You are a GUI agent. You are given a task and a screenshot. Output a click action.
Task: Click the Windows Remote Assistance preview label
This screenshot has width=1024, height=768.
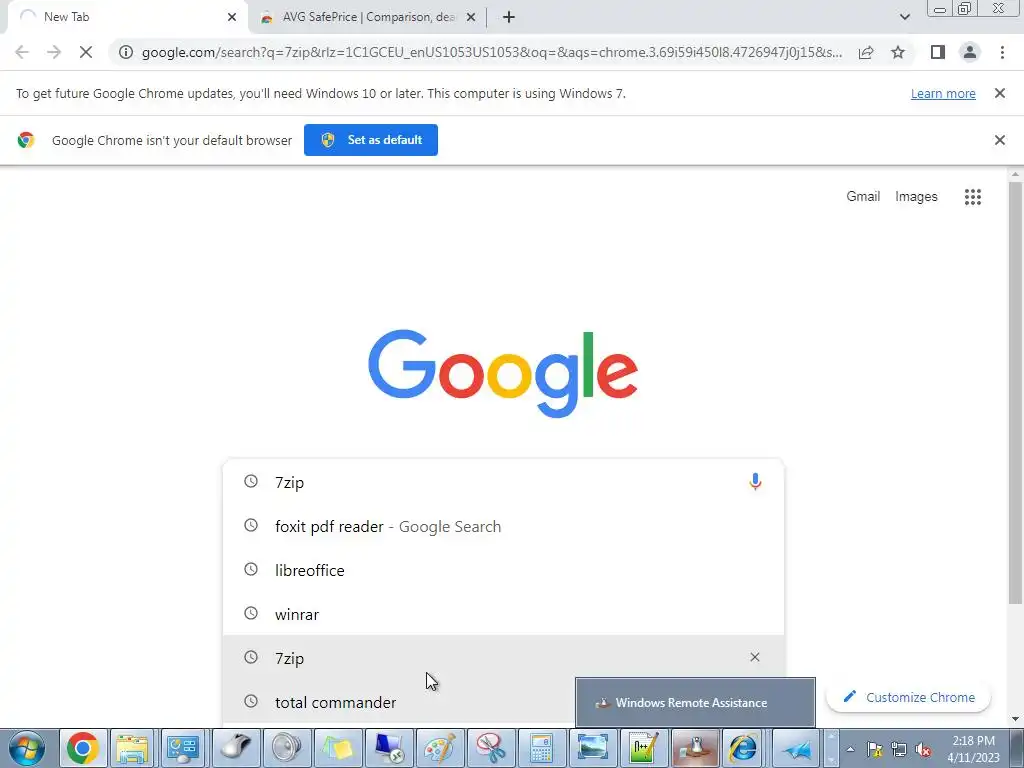tap(695, 703)
